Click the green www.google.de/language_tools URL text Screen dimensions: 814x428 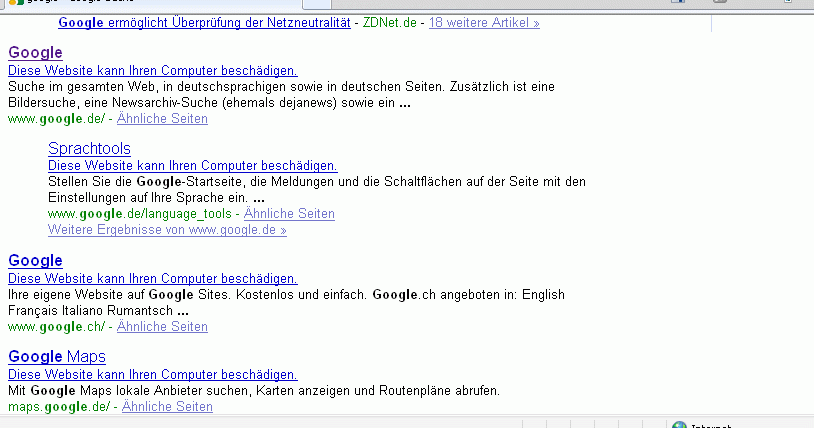point(139,213)
